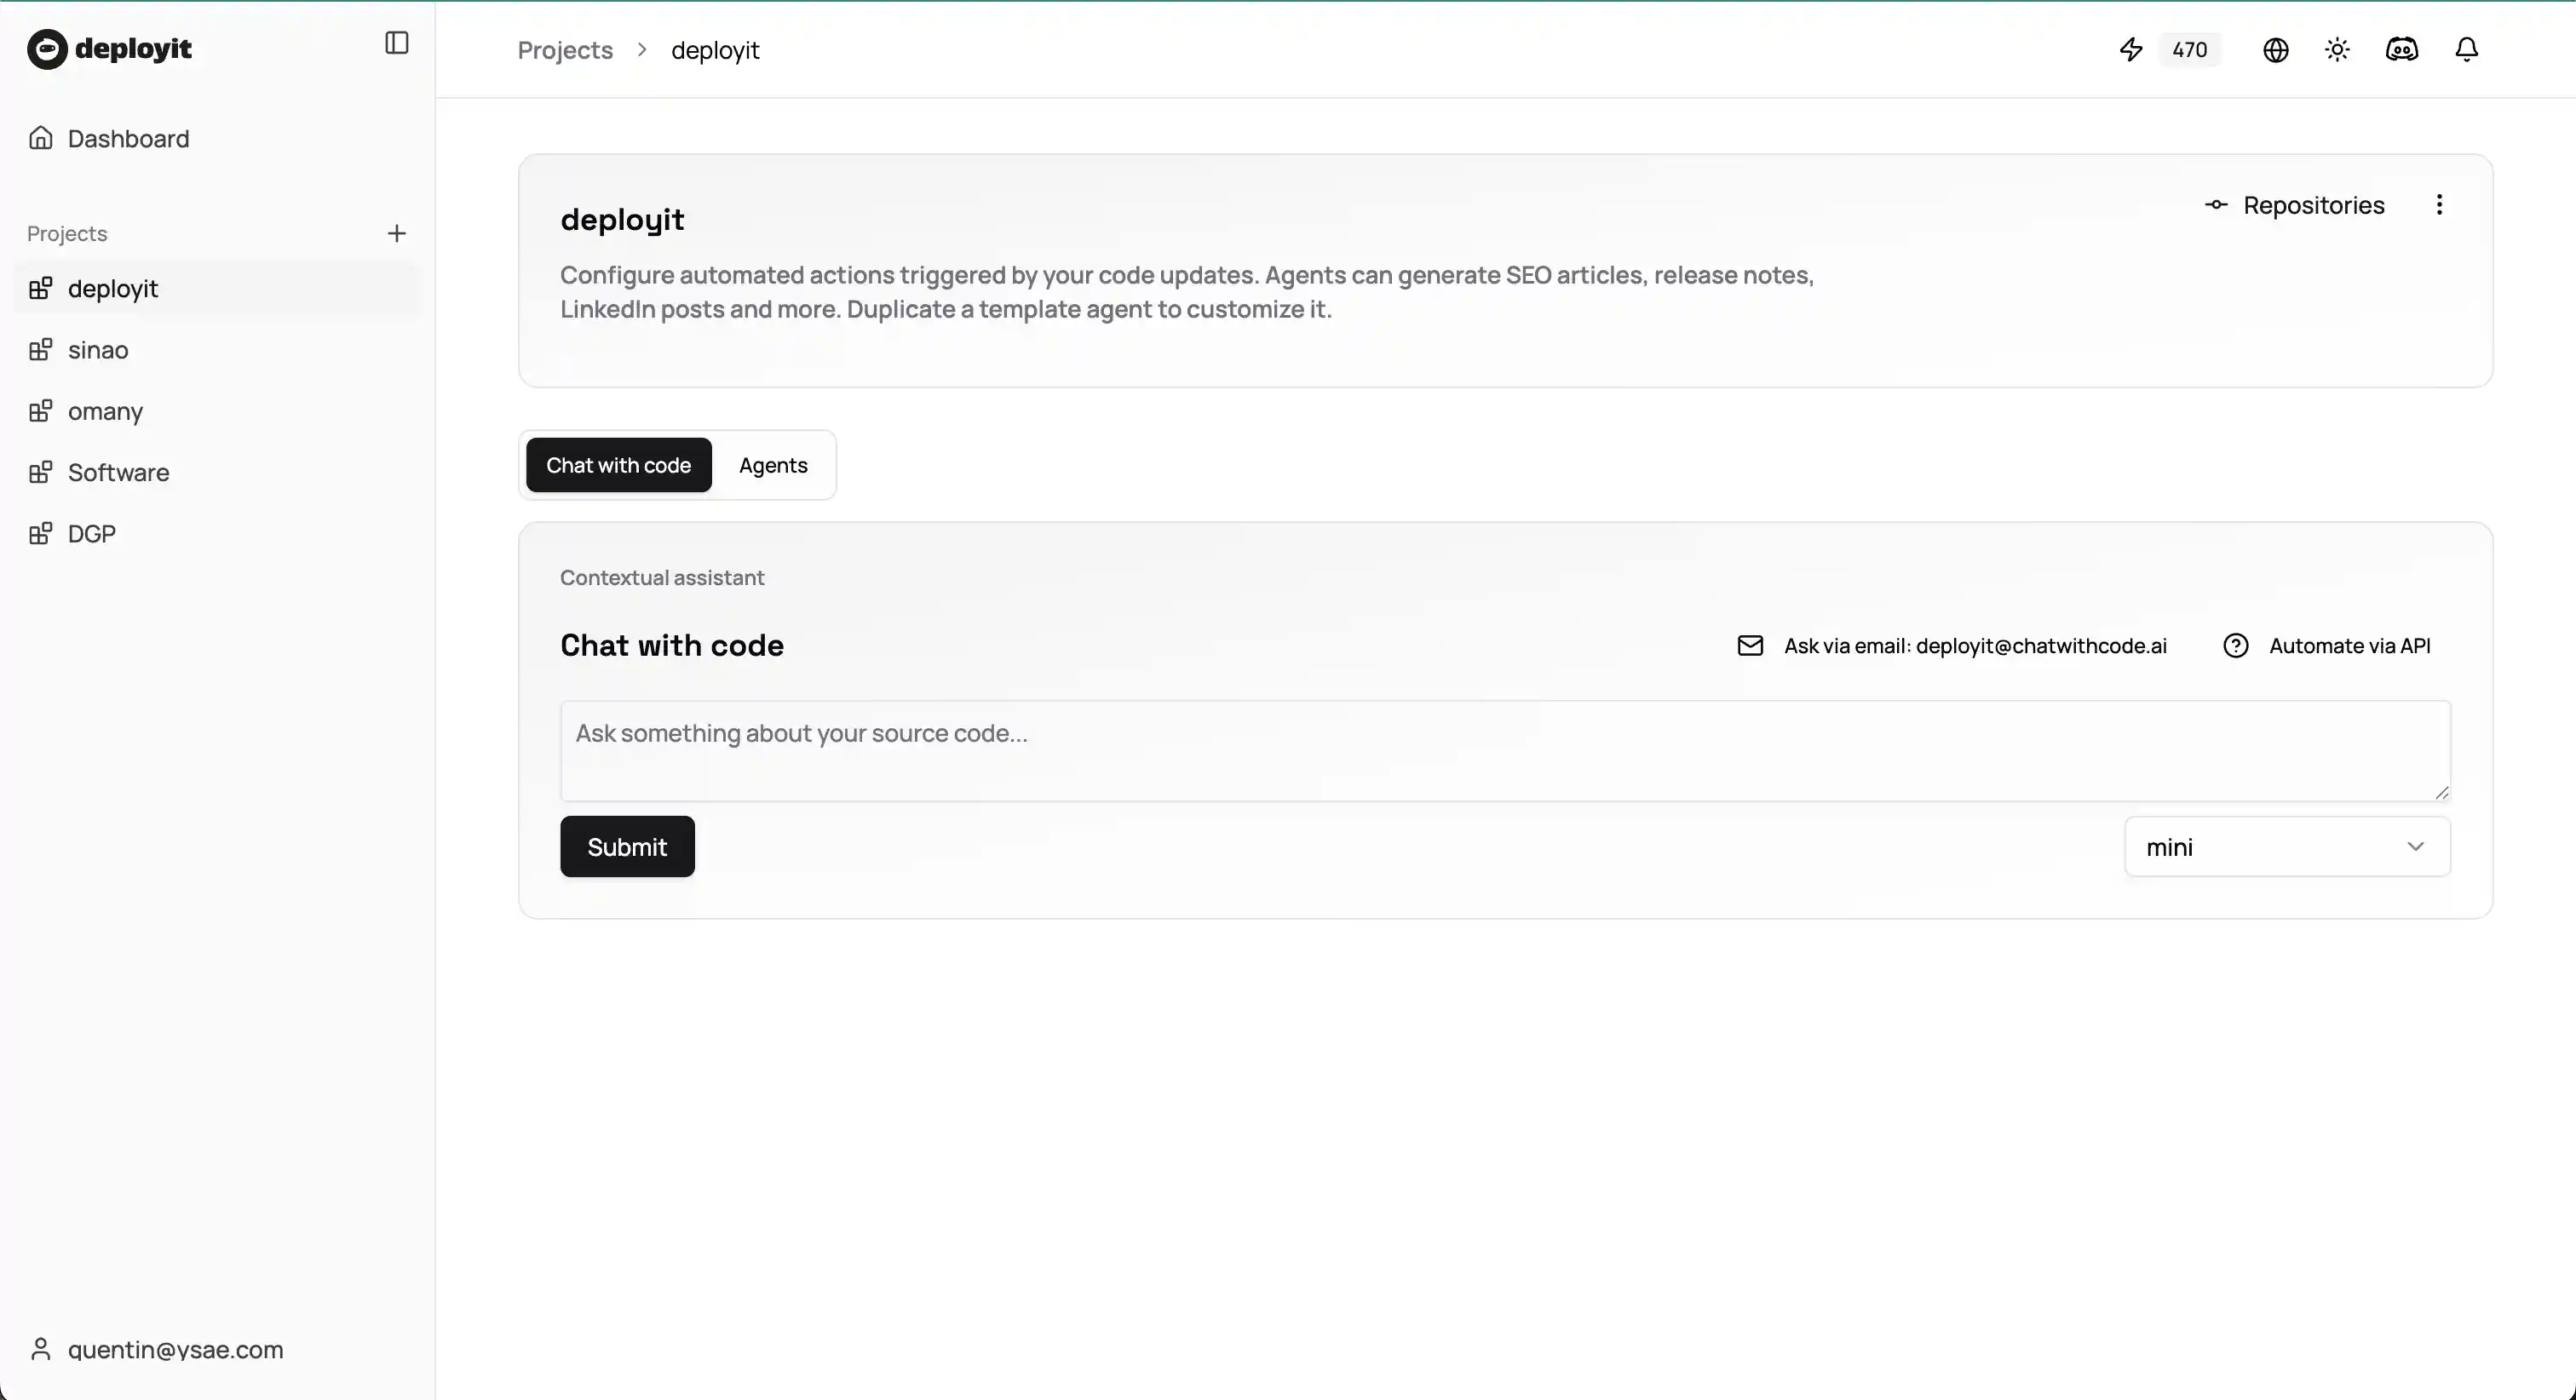
Task: Click the help icon beside Automate via API
Action: coord(2237,645)
